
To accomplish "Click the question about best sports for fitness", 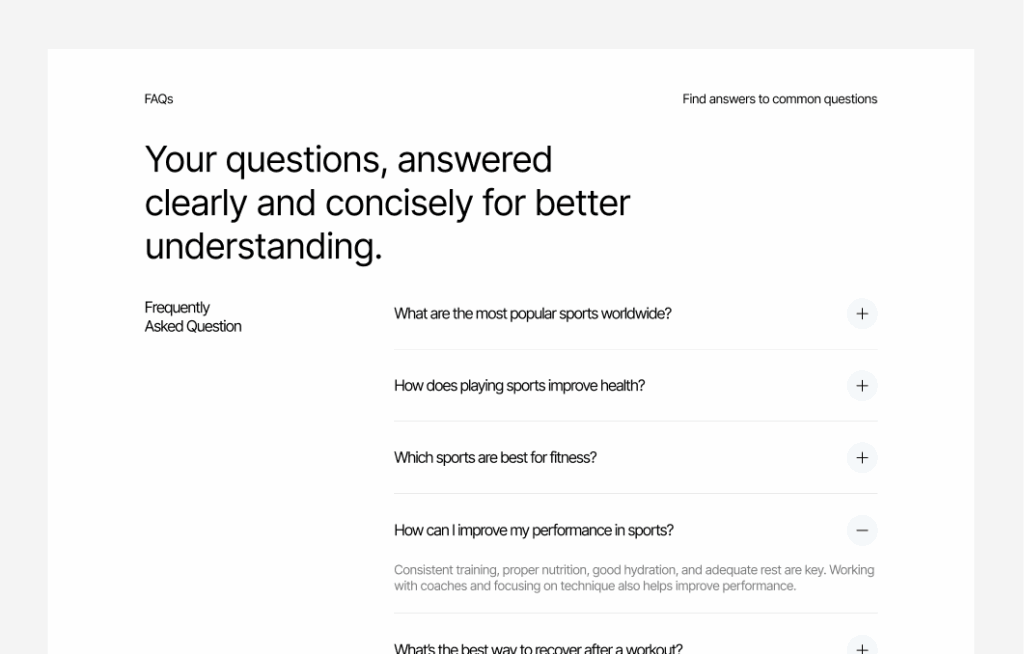I will [495, 457].
